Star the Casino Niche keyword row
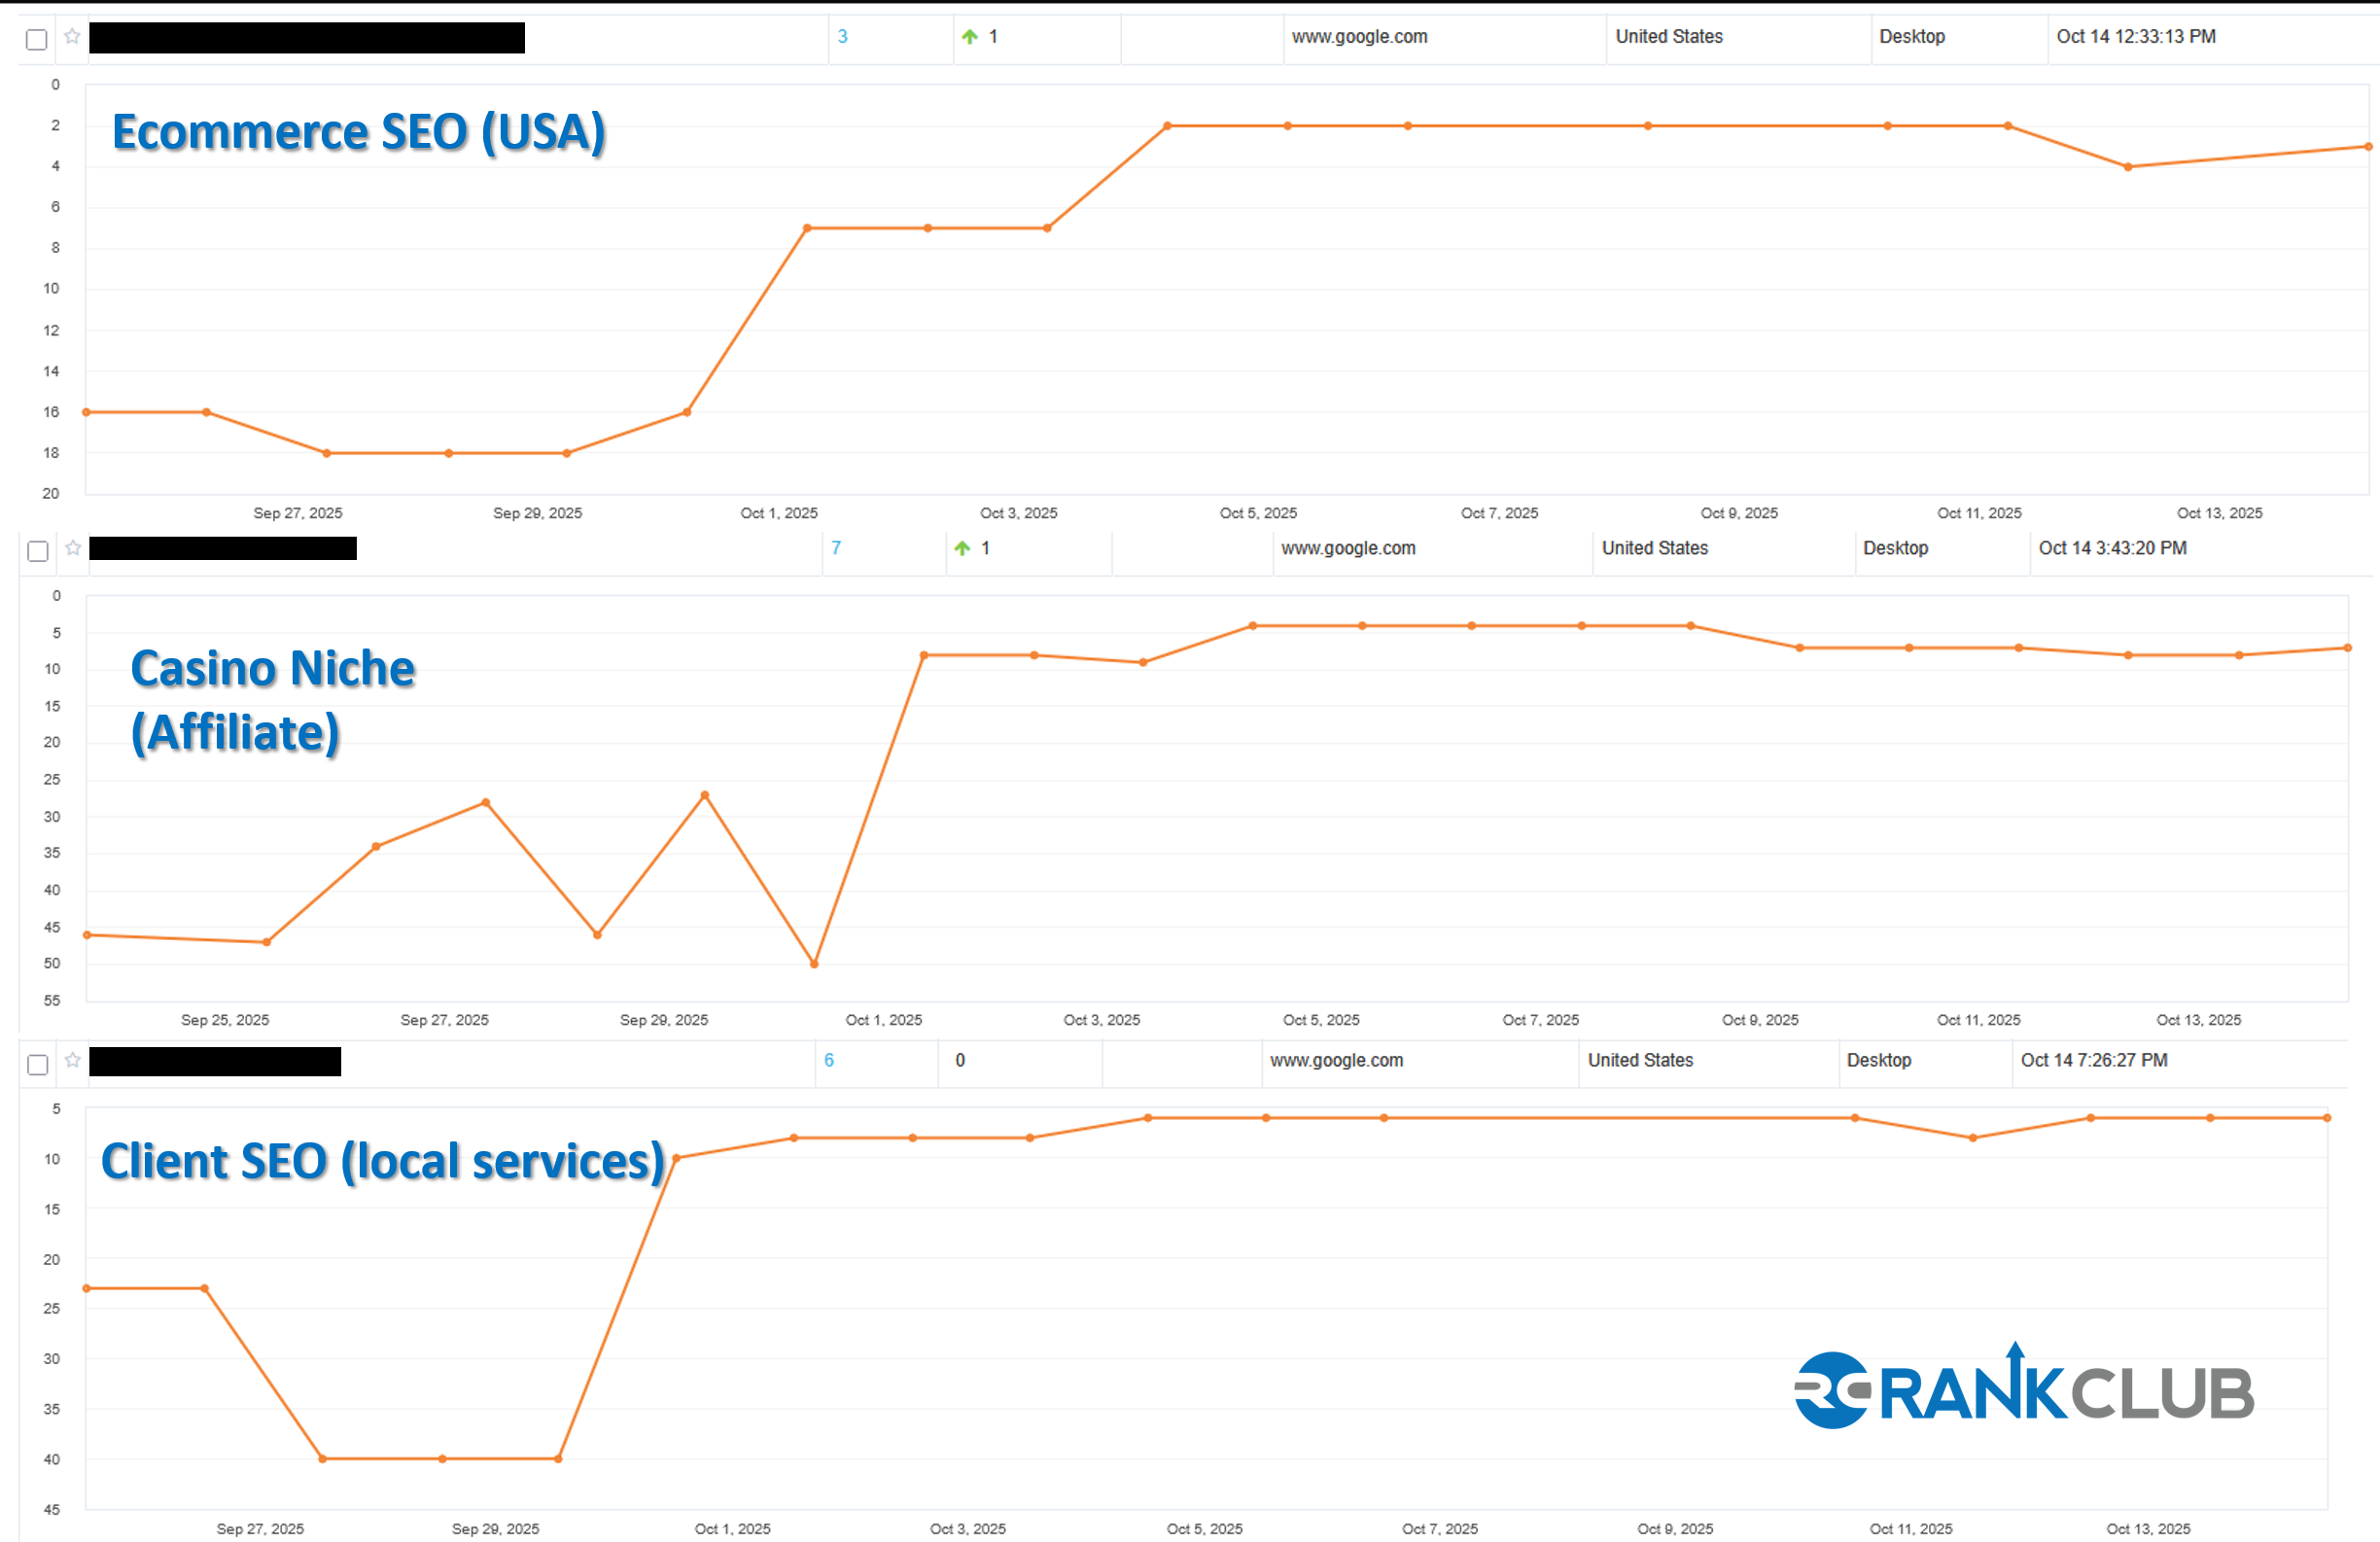Viewport: 2380px width, 1542px height. [73, 548]
